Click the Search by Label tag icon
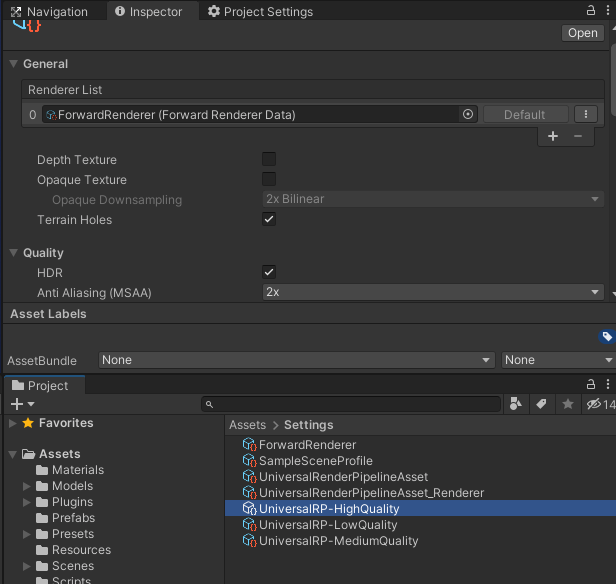616x584 pixels. click(x=541, y=404)
